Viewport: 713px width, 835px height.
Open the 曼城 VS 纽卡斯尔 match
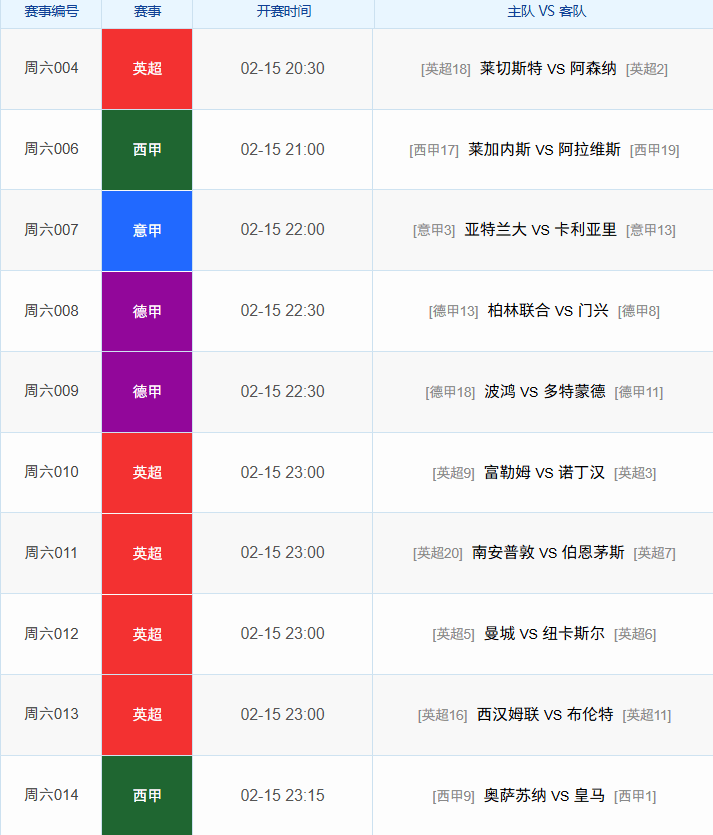pos(544,634)
